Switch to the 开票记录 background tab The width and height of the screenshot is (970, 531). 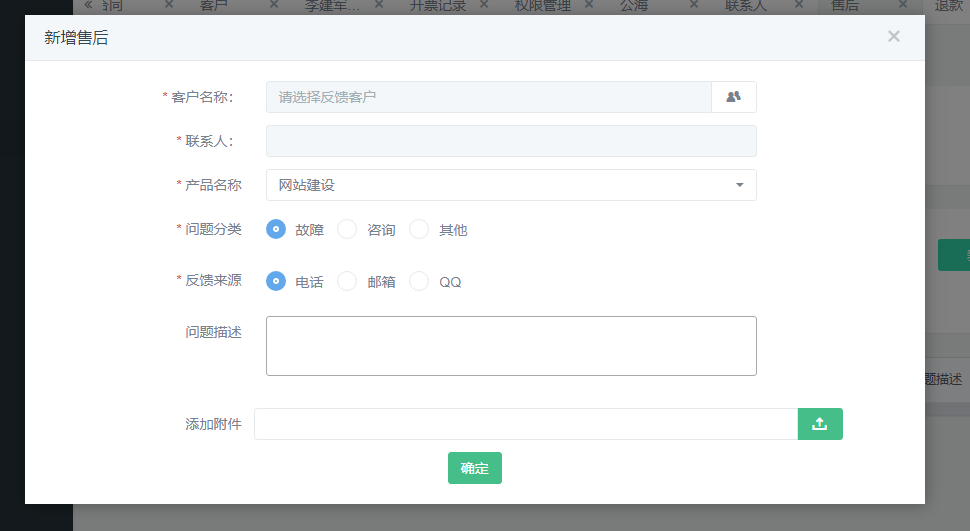(438, 6)
